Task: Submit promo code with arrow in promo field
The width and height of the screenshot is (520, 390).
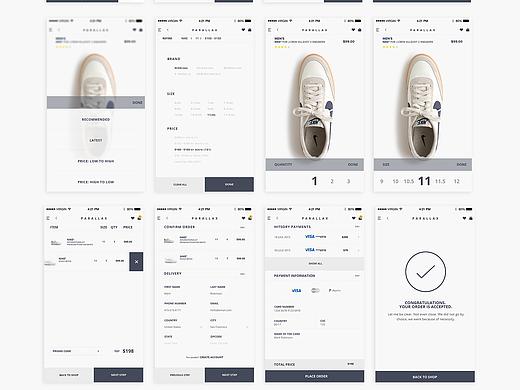Action: 98,351
